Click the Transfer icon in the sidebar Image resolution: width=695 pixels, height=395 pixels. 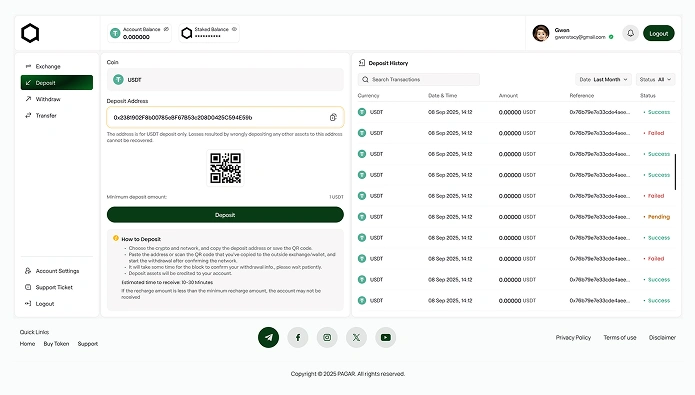pos(28,115)
